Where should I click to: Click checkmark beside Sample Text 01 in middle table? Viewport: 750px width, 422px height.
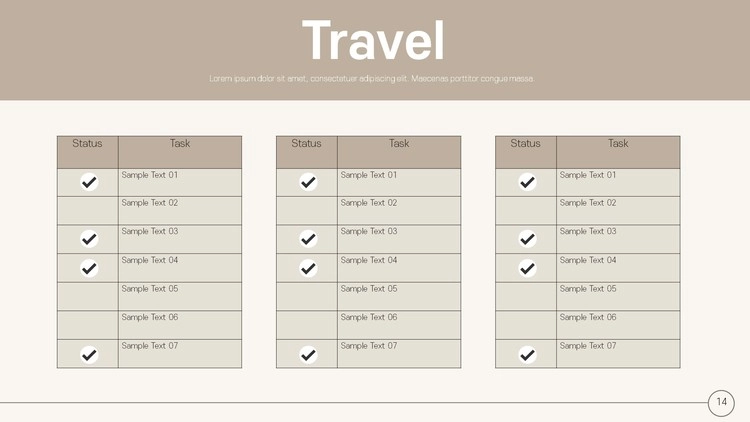[308, 182]
